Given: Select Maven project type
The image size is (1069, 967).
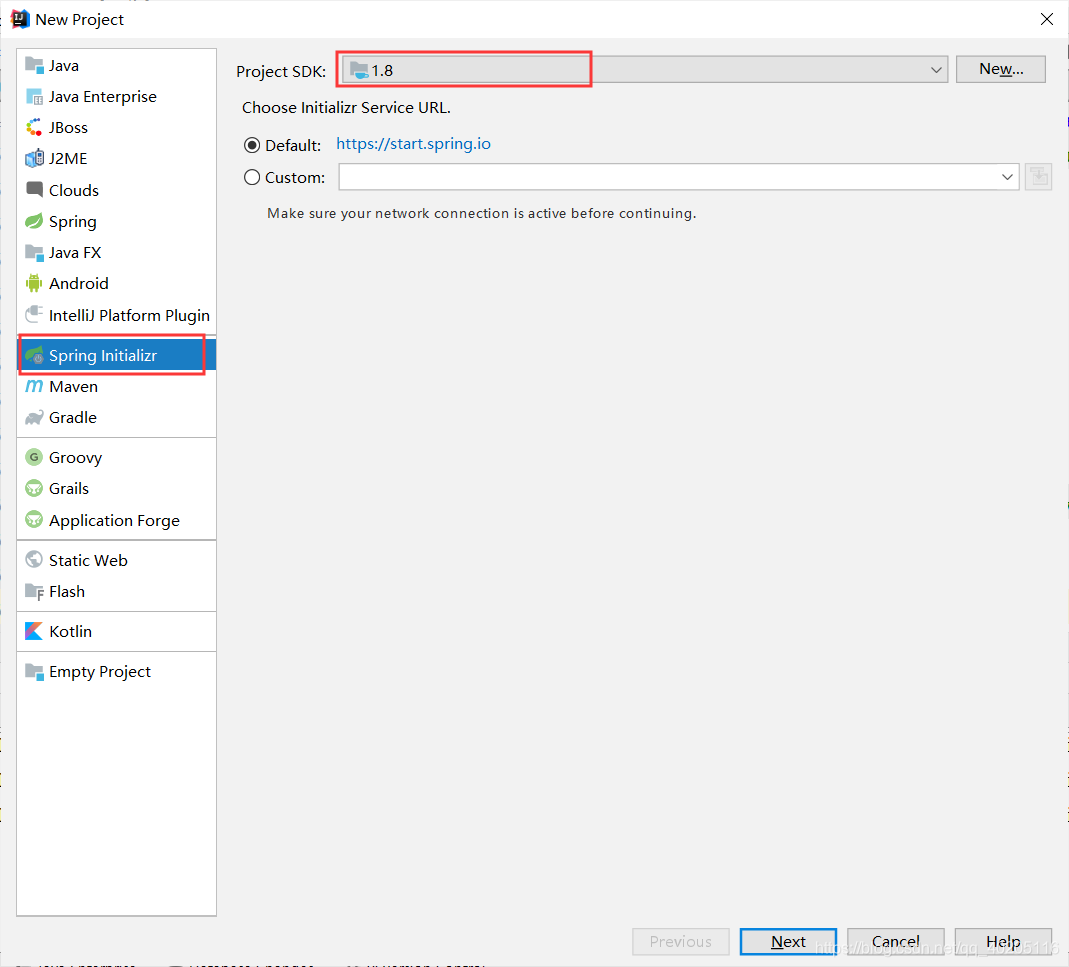Looking at the screenshot, I should click(x=74, y=387).
